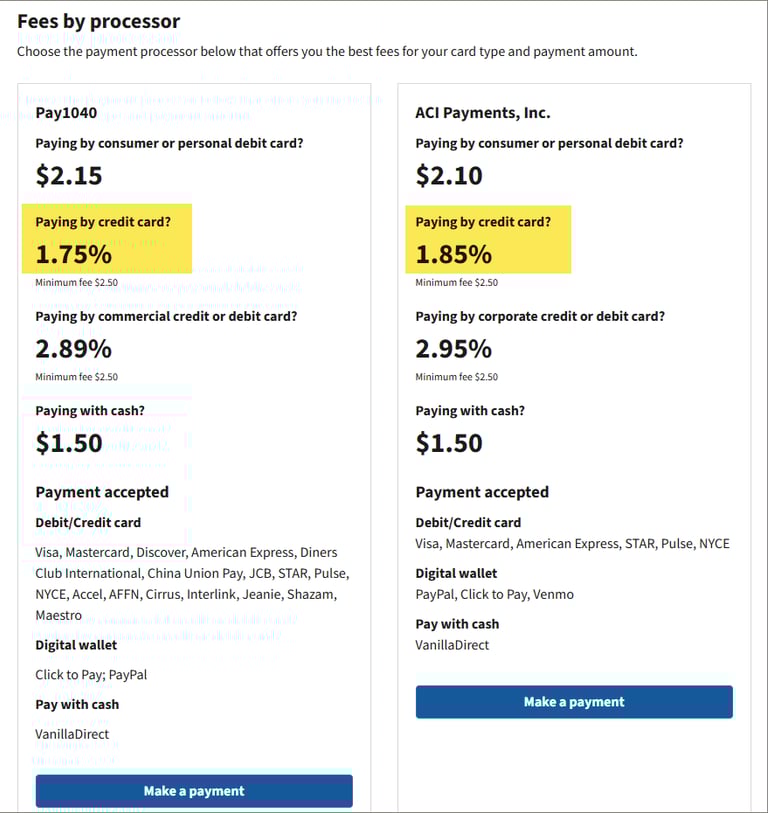This screenshot has width=768, height=813.
Task: Click the Fees by processor heading
Action: pyautogui.click(x=99, y=21)
